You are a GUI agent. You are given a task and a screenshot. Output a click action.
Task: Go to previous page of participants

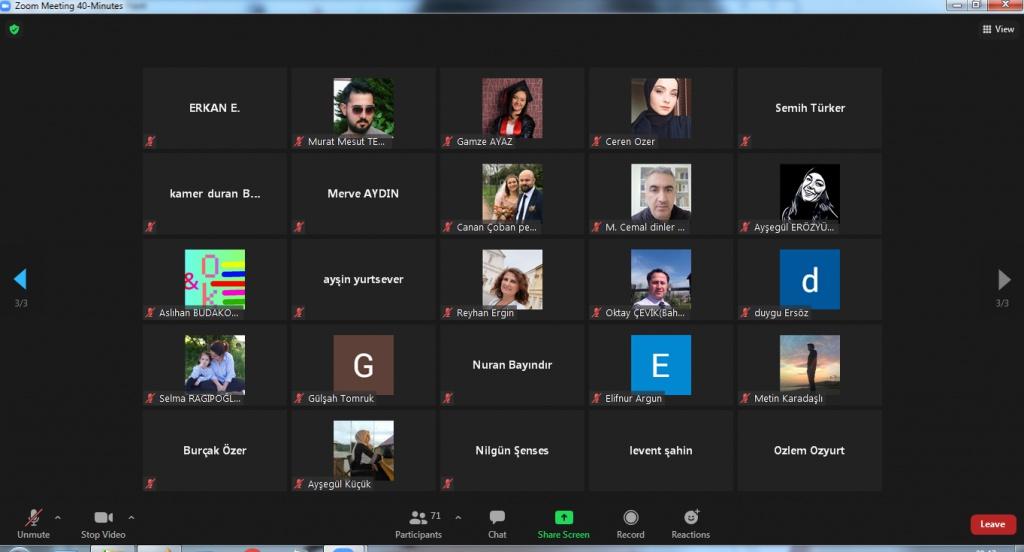point(20,279)
